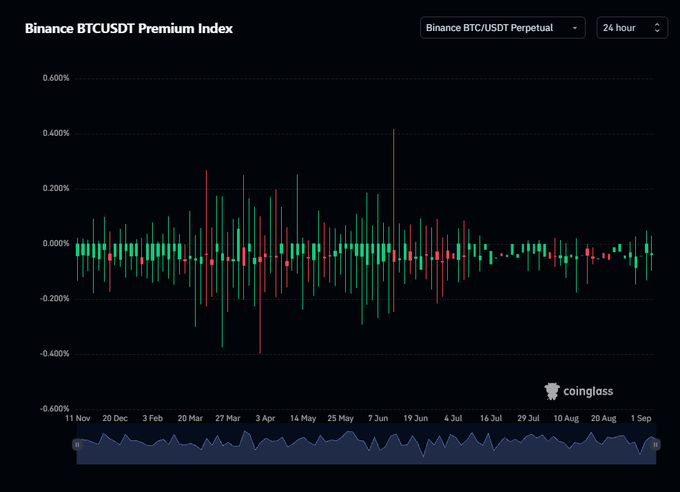Image resolution: width=680 pixels, height=492 pixels.
Task: Click the 0.400% y-axis label
Action: (x=56, y=133)
